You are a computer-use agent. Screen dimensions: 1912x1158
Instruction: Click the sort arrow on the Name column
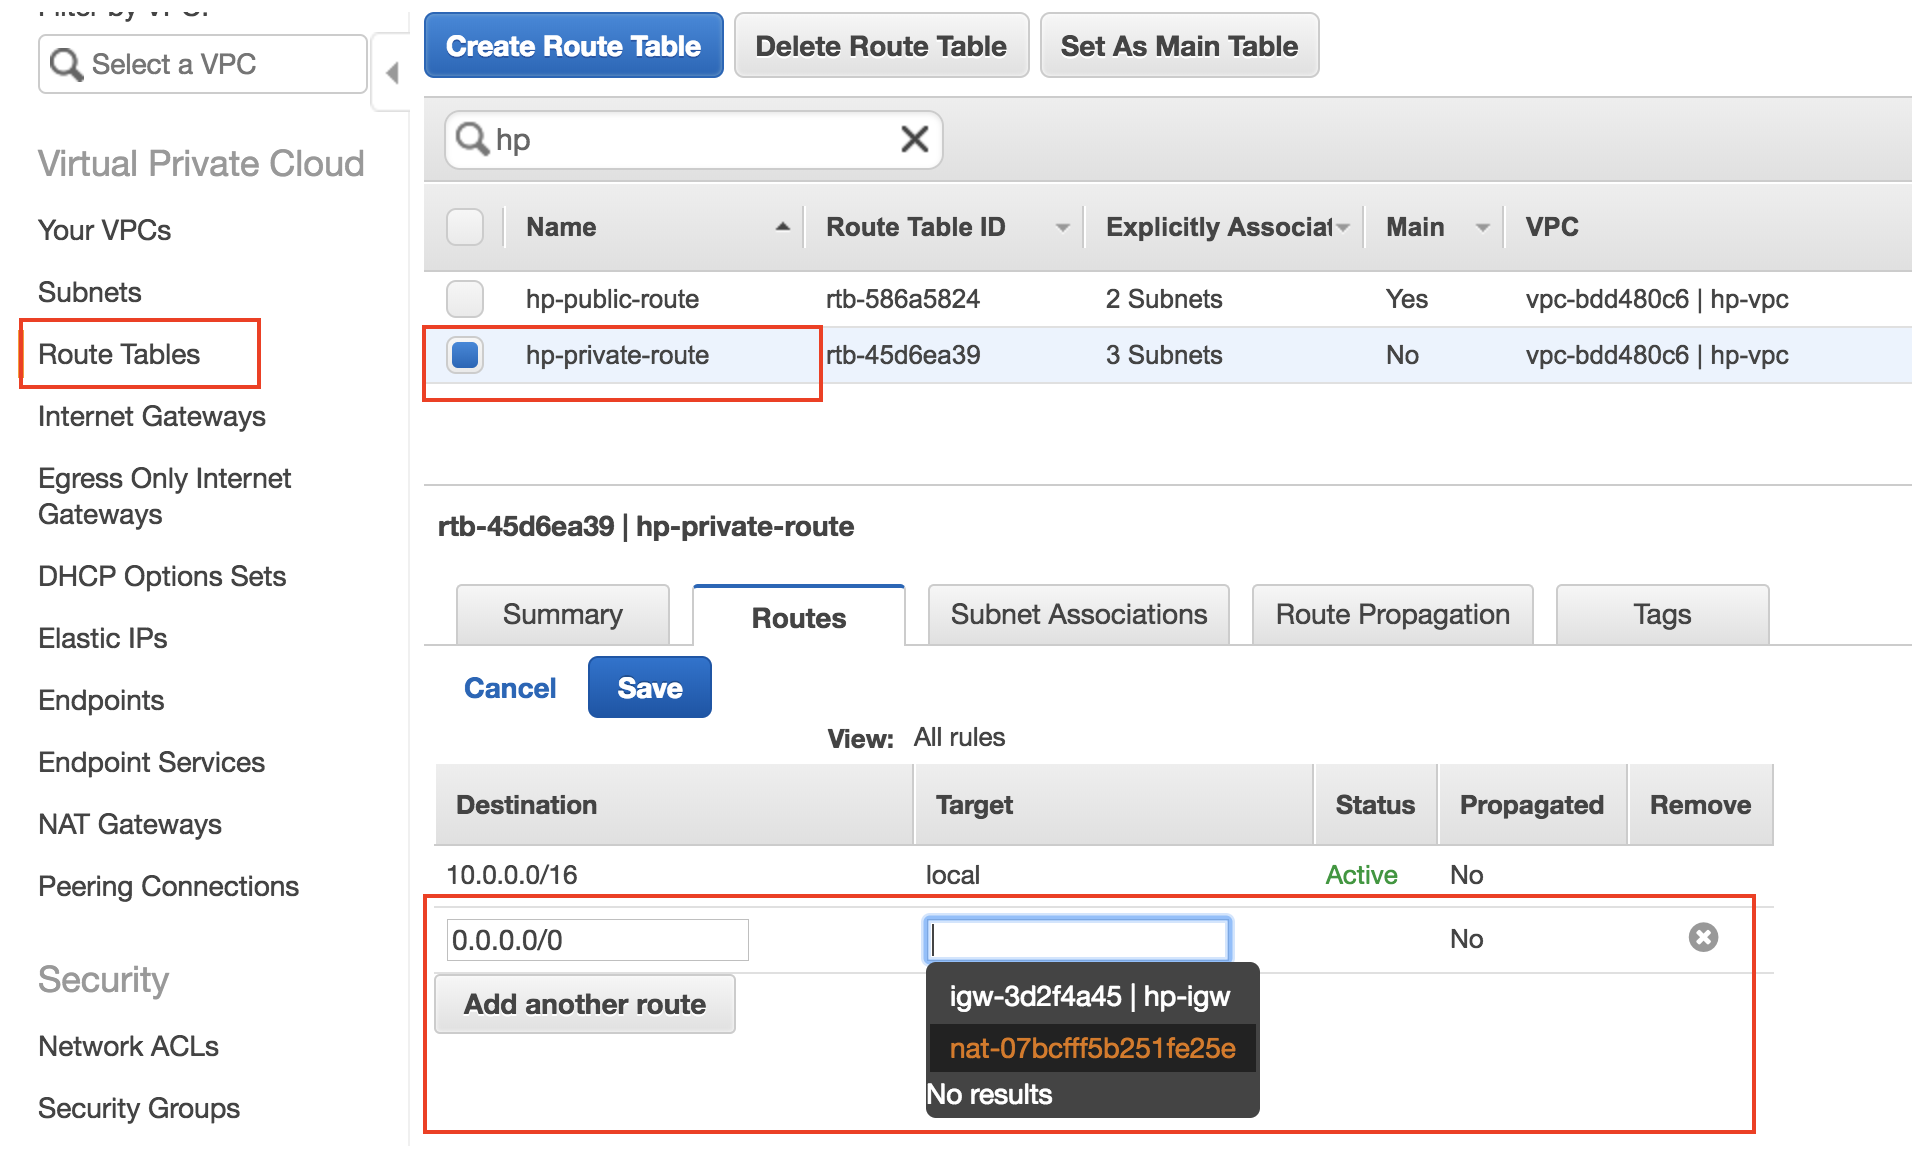coord(782,227)
